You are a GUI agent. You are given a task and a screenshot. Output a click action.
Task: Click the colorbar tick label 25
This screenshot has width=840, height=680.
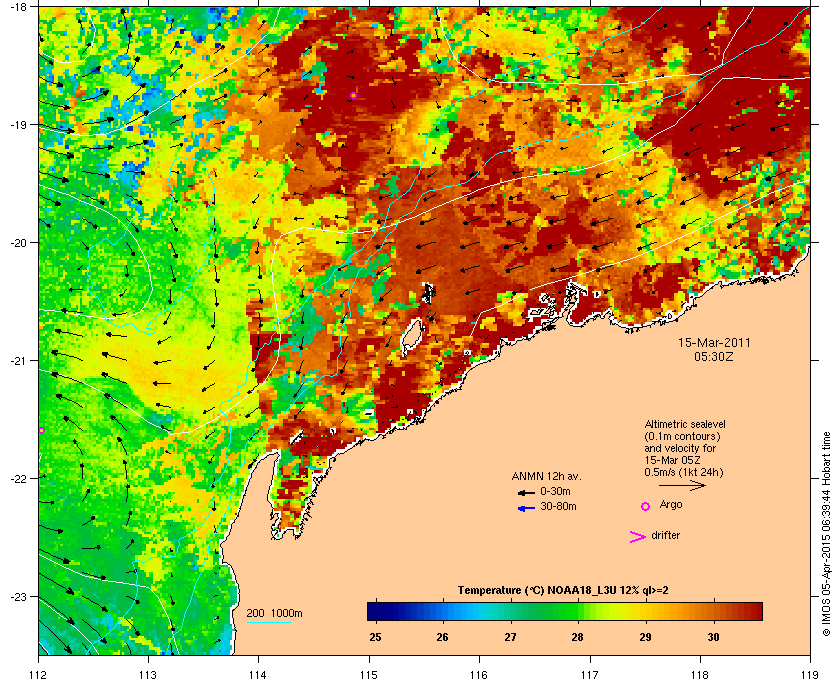tap(376, 637)
